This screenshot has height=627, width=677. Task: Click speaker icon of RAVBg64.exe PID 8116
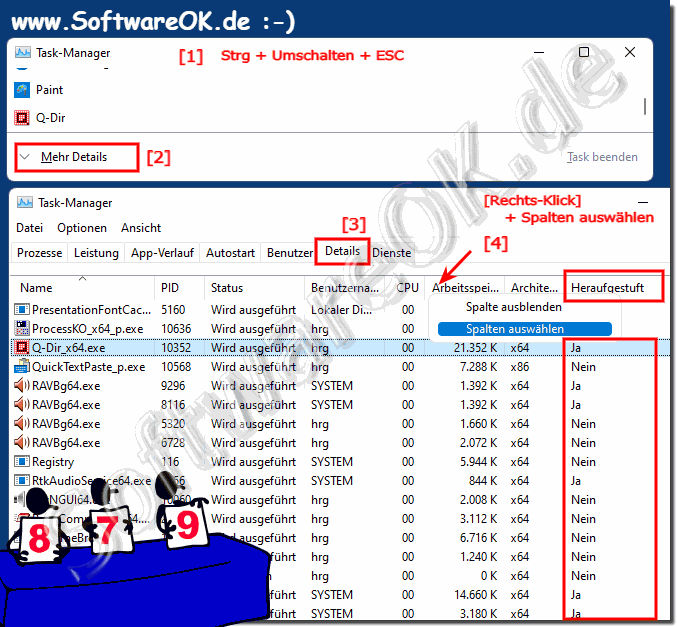tap(22, 405)
